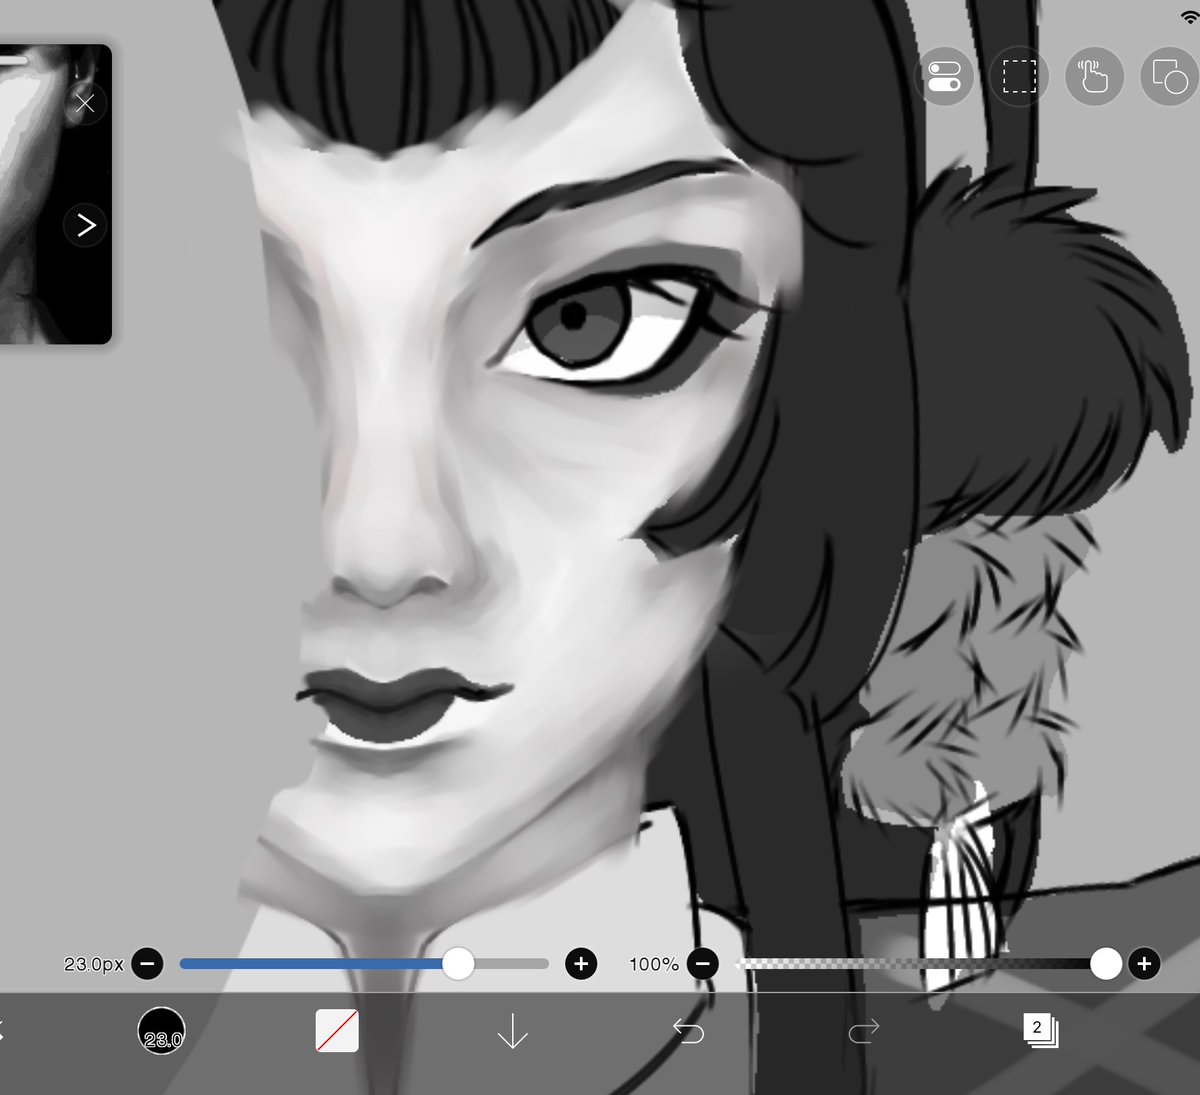Open the selection area tool with dashed square
Screen dimensions: 1200x1095
coord(1019,76)
